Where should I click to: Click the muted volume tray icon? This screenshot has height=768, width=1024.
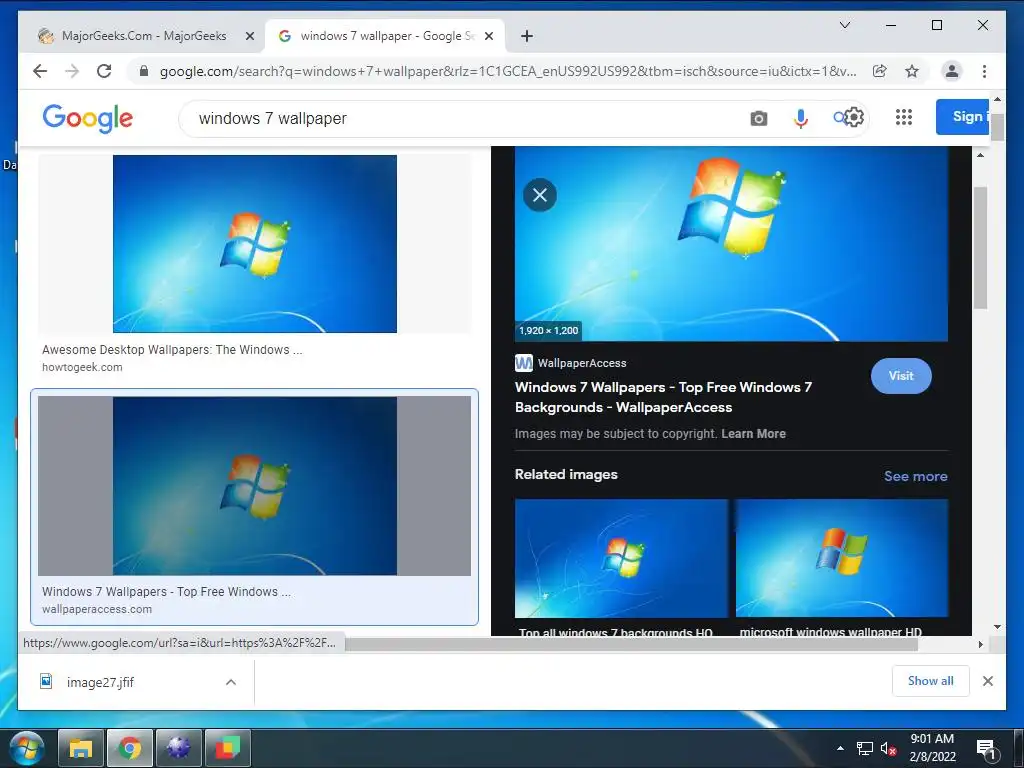pyautogui.click(x=888, y=748)
